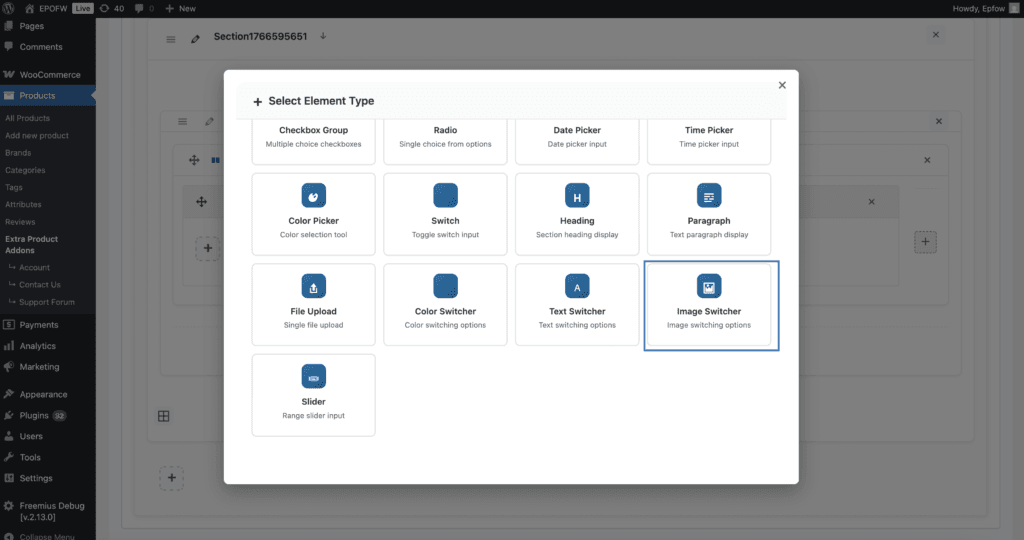Select the Checkbox Group element

tap(314, 137)
